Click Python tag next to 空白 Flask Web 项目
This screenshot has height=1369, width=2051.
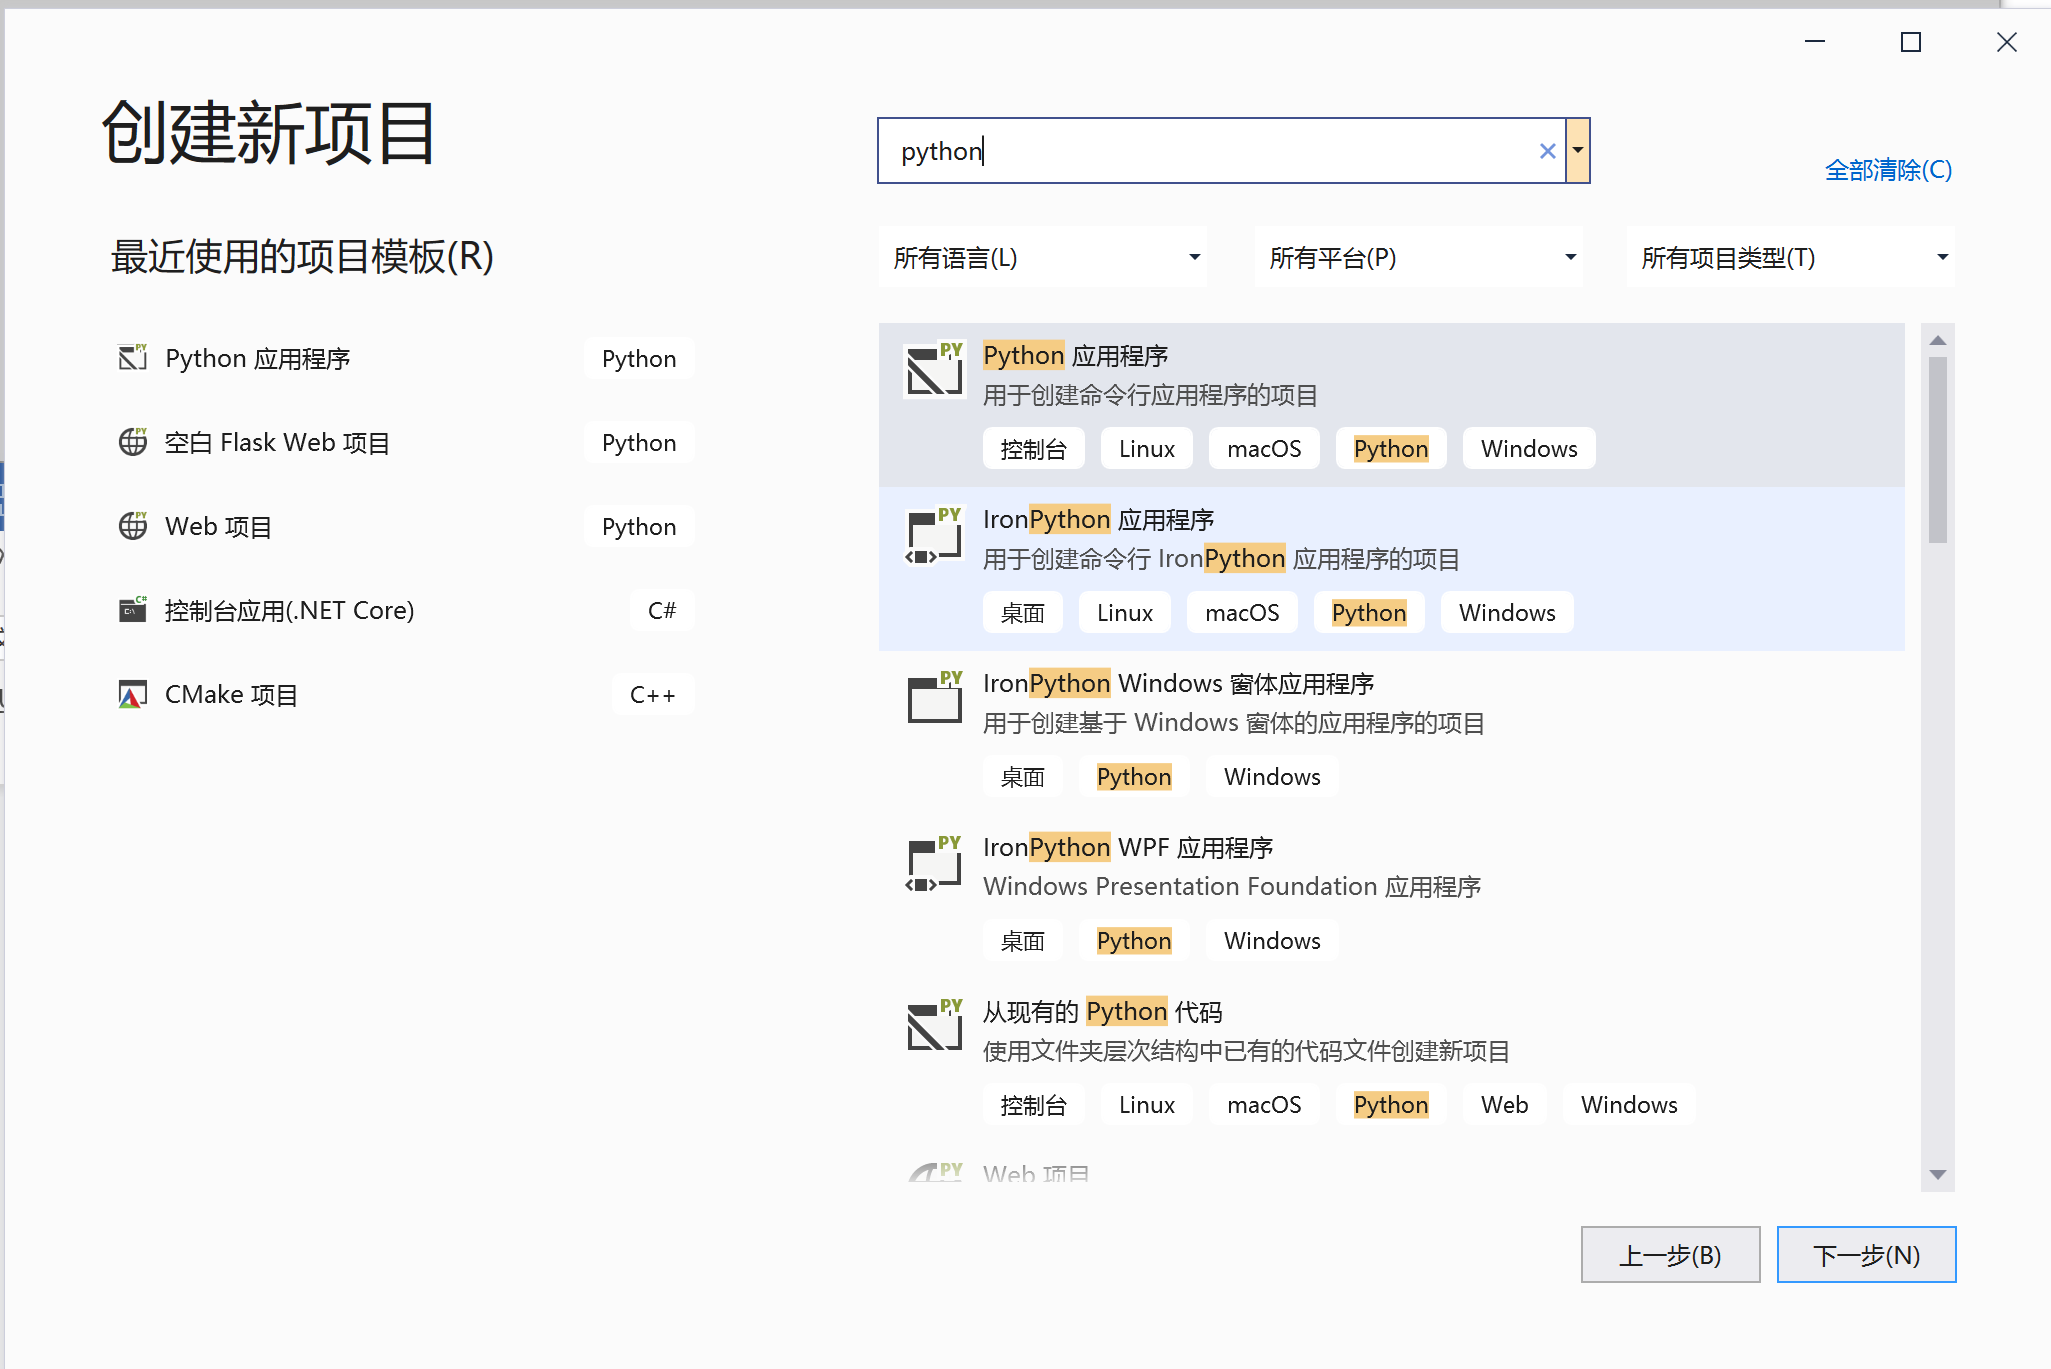[x=639, y=442]
